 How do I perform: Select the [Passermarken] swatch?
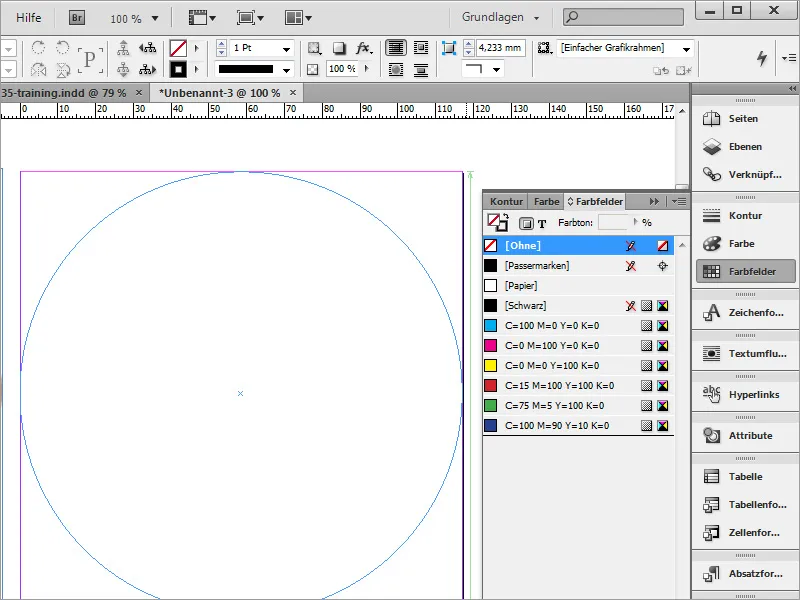pos(578,265)
